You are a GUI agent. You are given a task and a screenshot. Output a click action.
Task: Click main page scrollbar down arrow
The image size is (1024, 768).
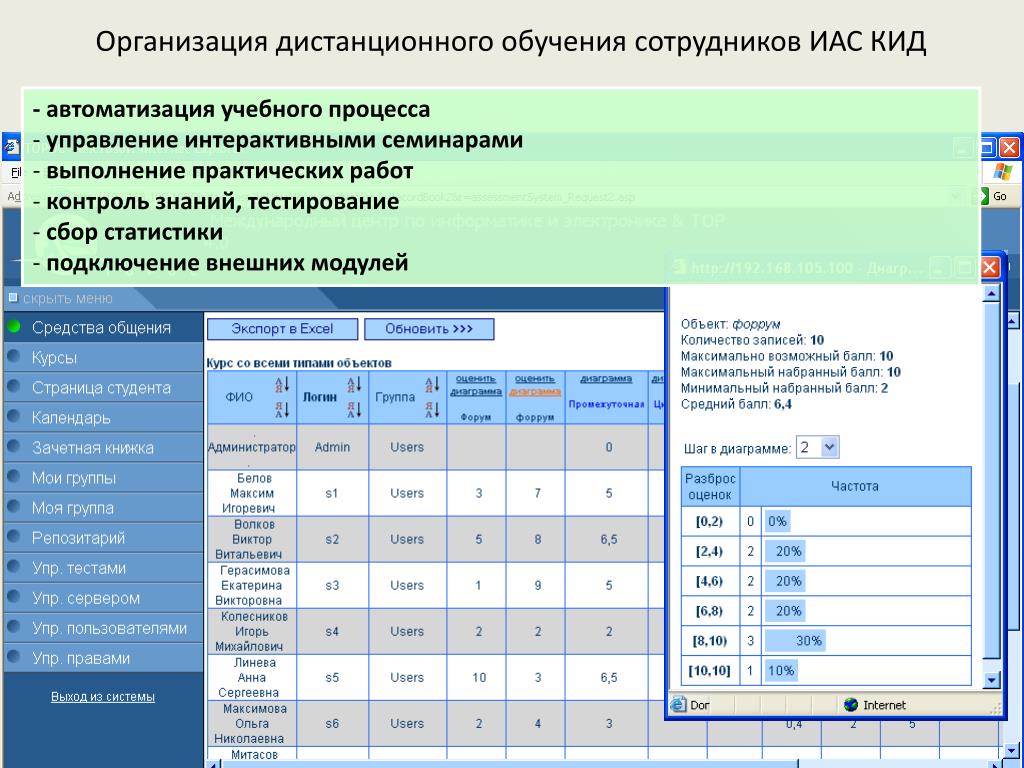(1012, 750)
